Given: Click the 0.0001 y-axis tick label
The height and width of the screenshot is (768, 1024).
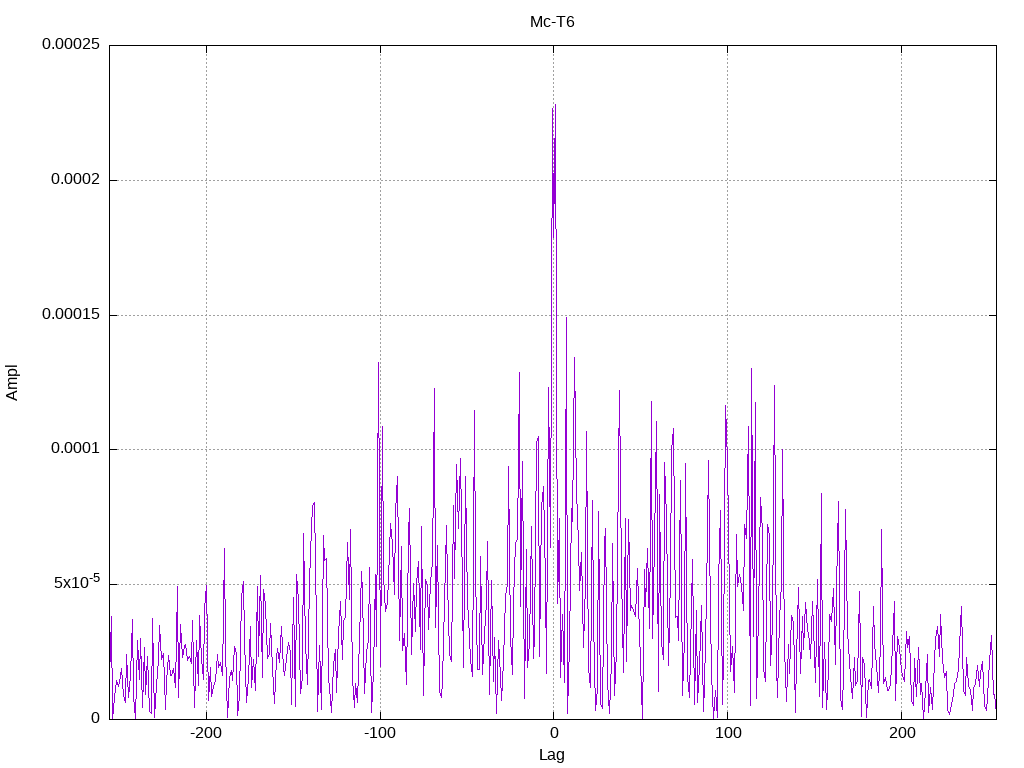Looking at the screenshot, I should [76, 449].
